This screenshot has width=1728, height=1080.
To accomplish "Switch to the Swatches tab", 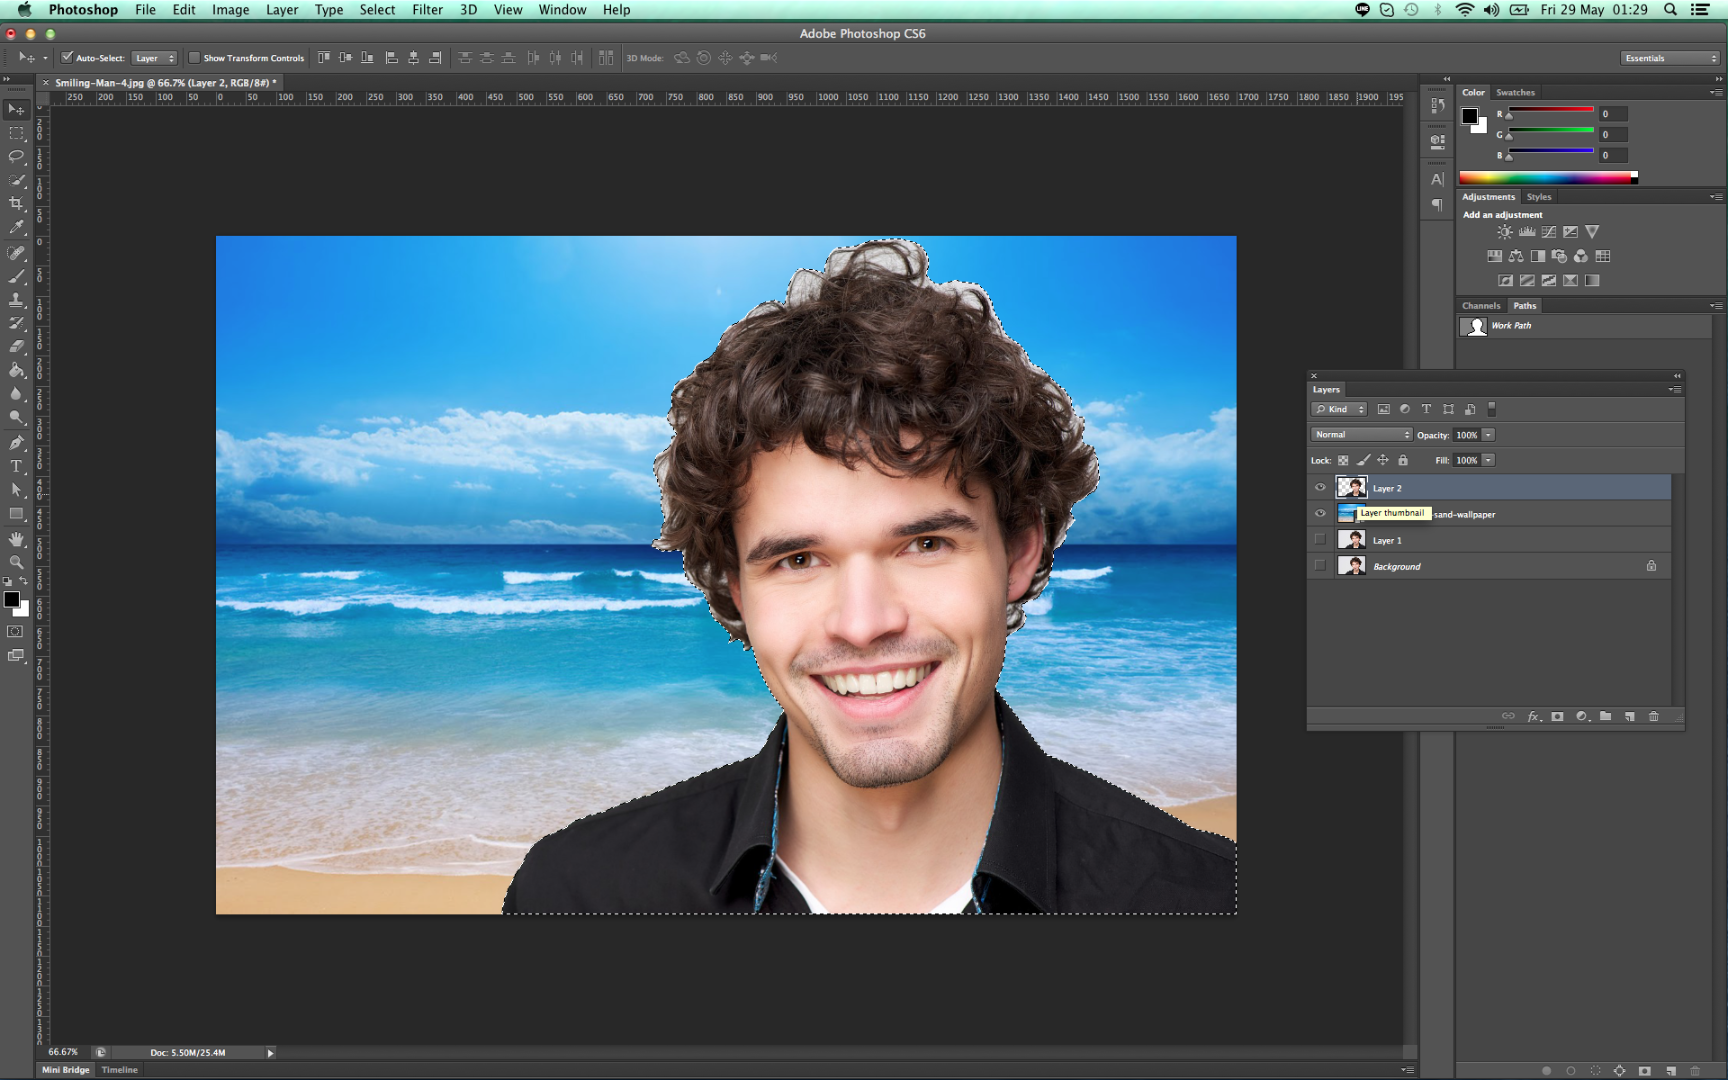I will point(1515,92).
